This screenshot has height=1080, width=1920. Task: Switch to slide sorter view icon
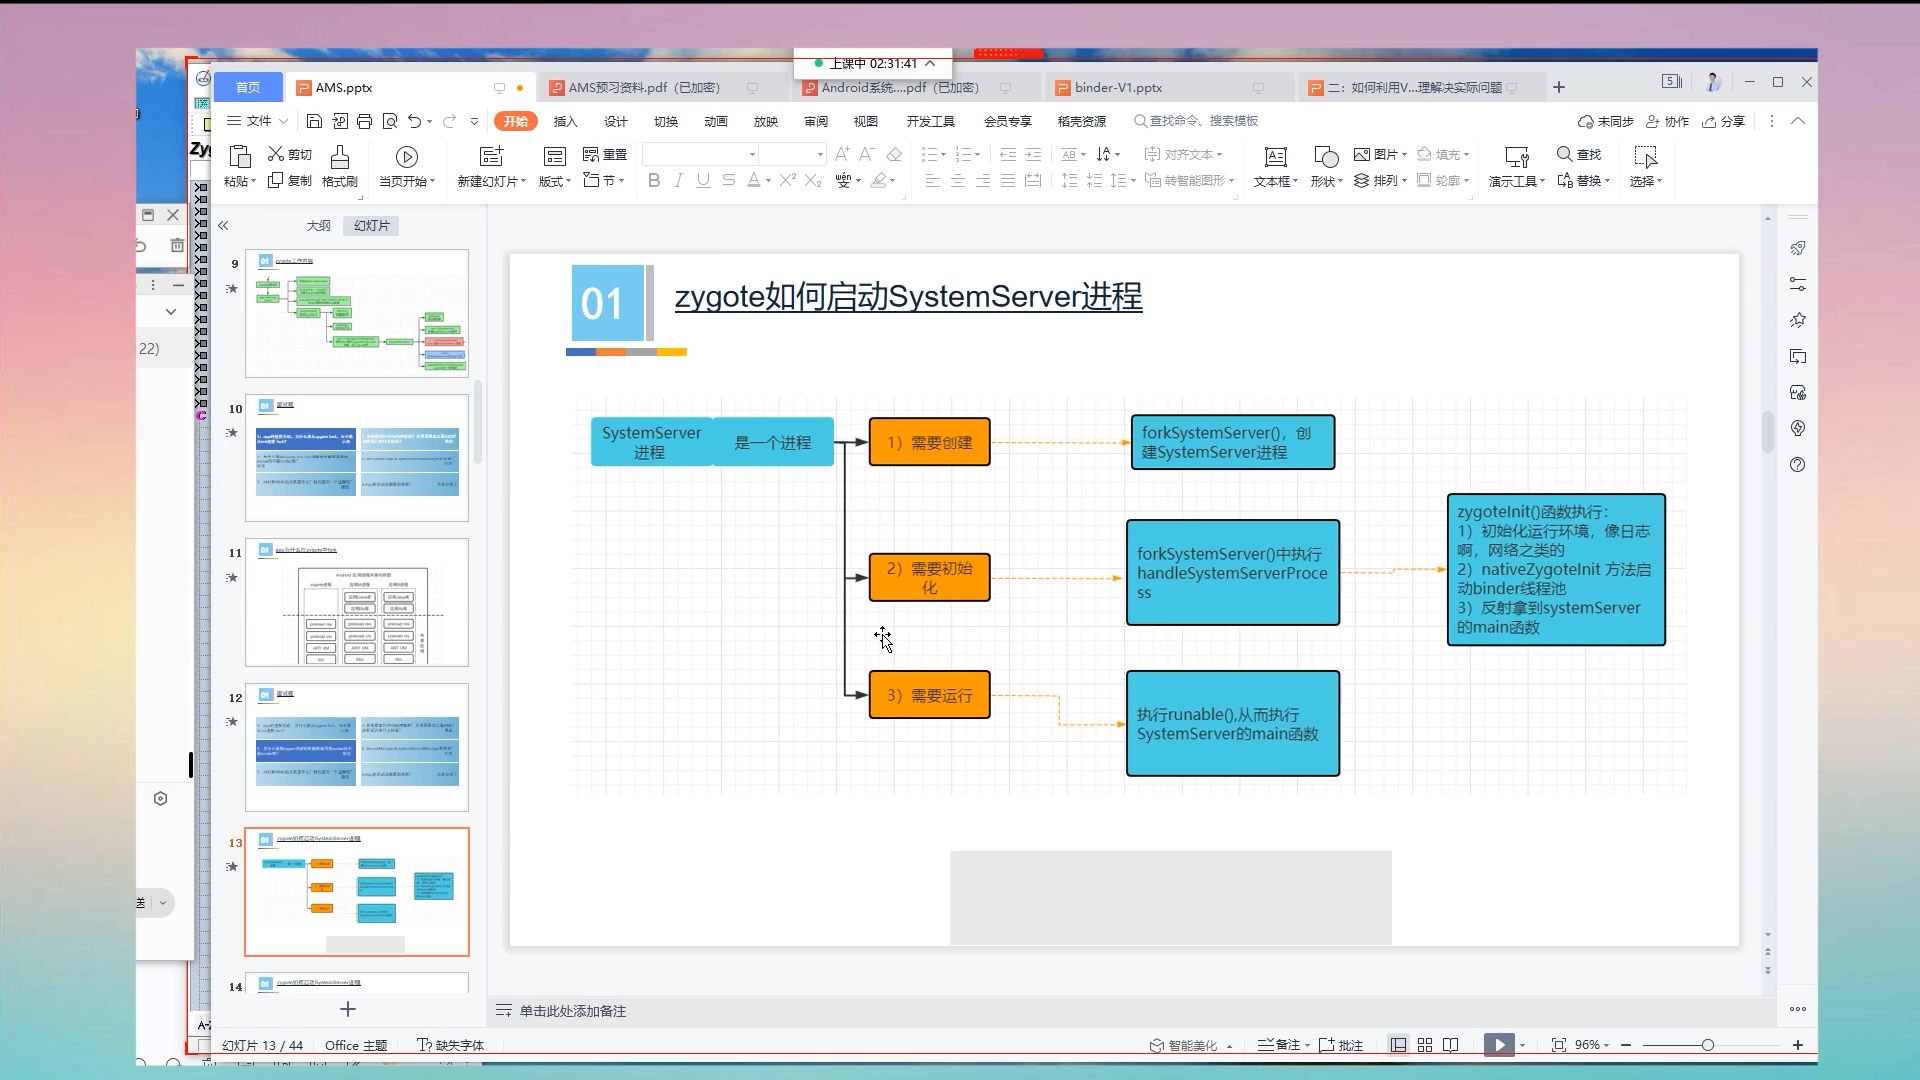tap(1425, 1045)
